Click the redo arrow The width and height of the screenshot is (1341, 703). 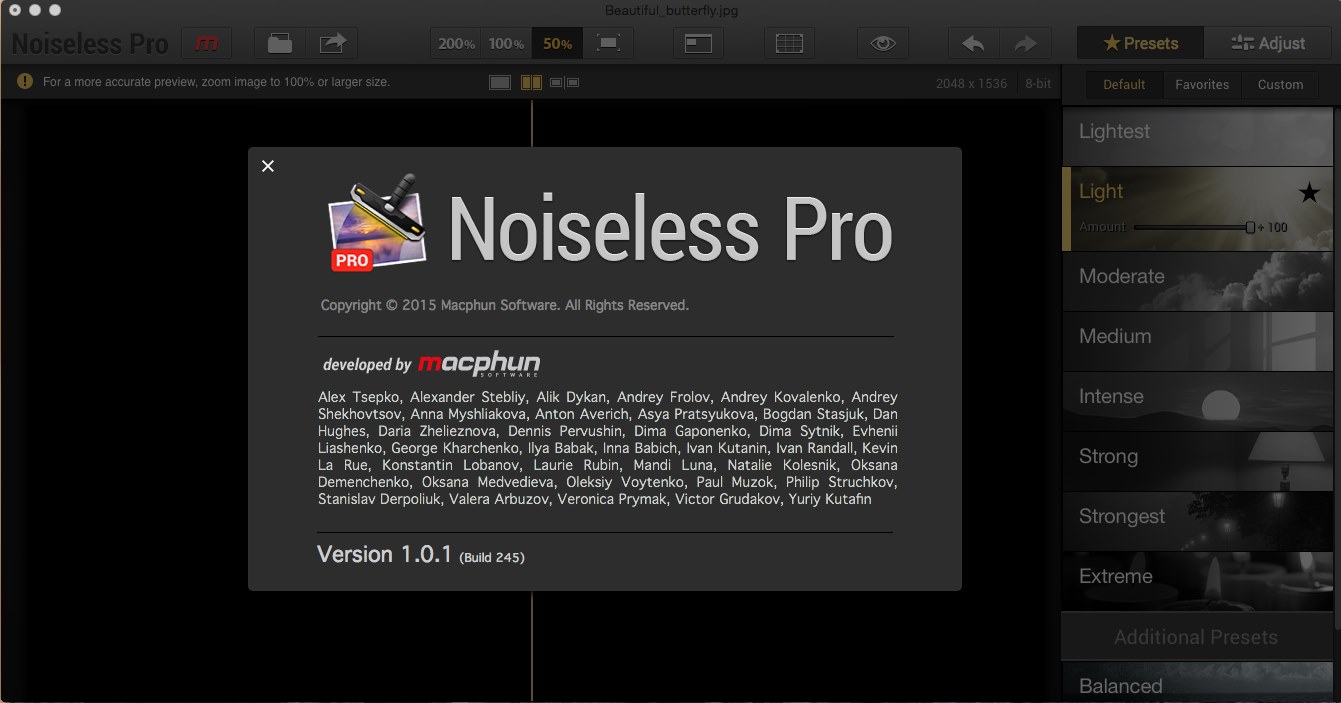click(x=1024, y=43)
